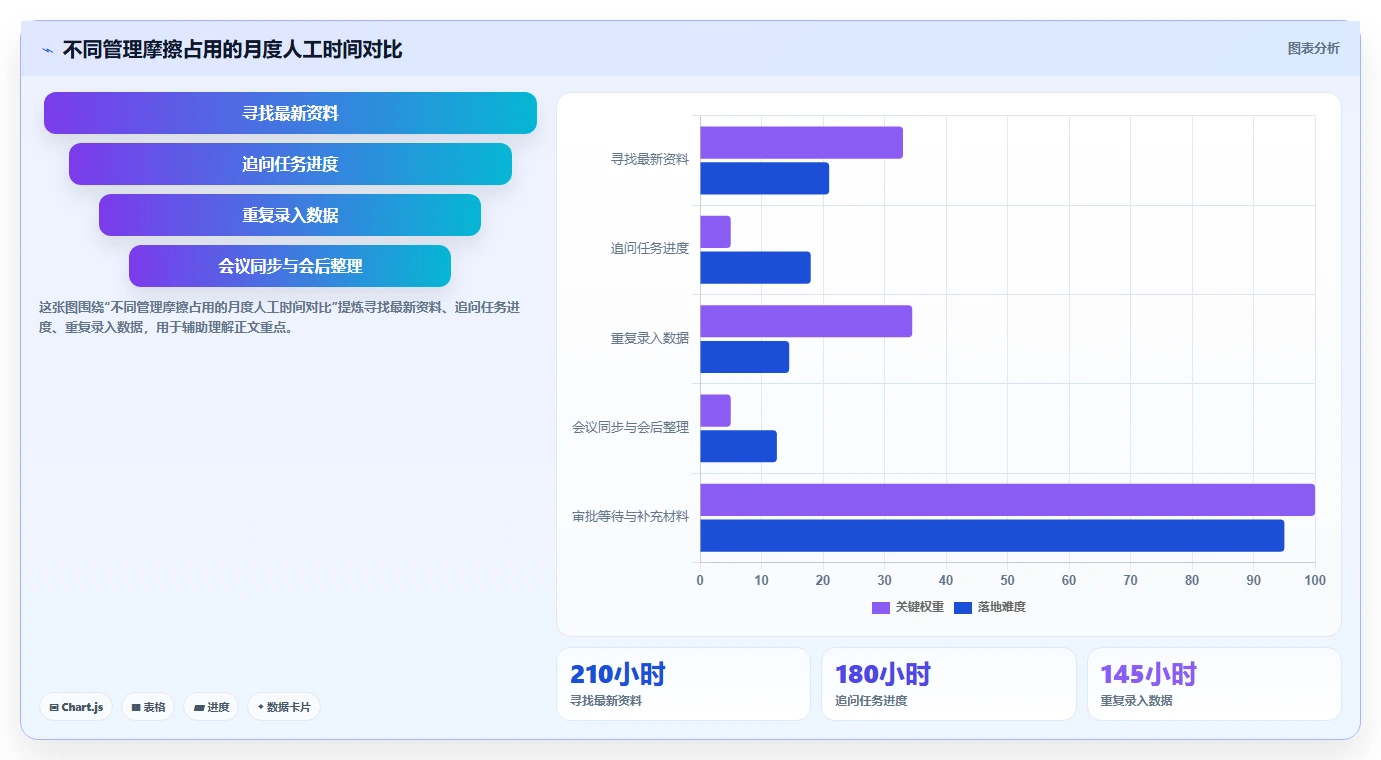
Task: Click the blue 会议同步与会后整理 chart bar
Action: tap(738, 446)
